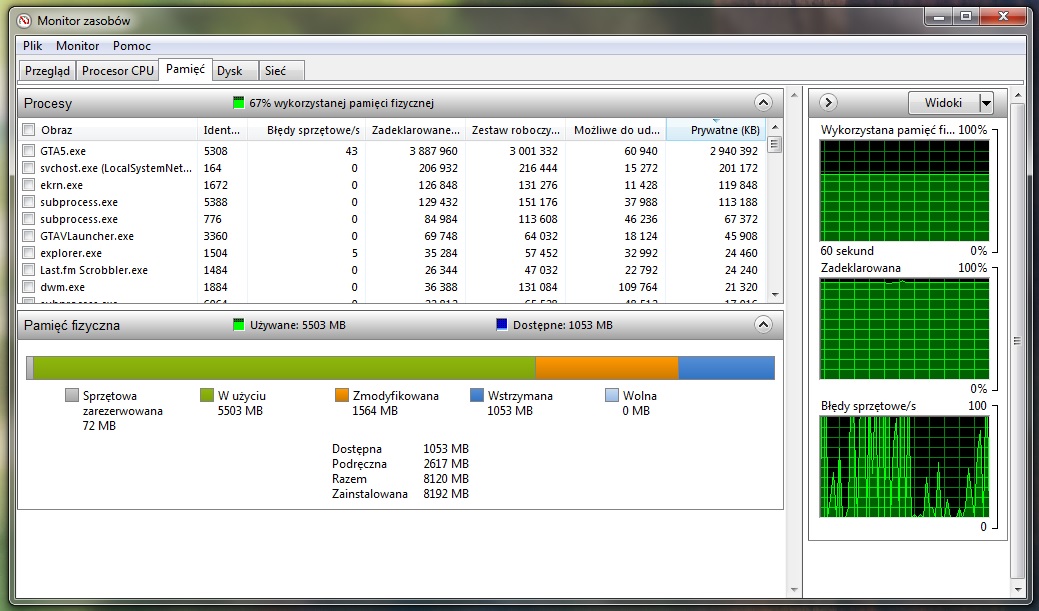The image size is (1039, 611).
Task: Check the subprocess.exe PID 776 checkbox
Action: click(x=28, y=219)
